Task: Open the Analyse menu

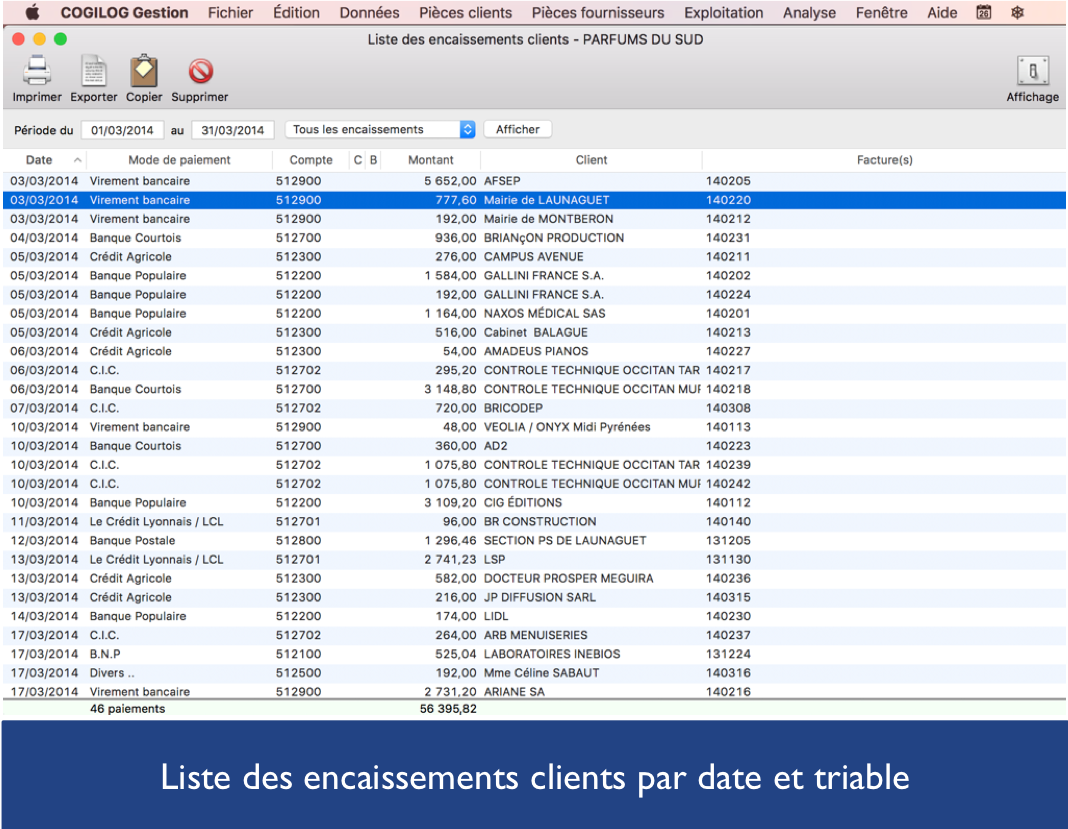Action: point(809,12)
